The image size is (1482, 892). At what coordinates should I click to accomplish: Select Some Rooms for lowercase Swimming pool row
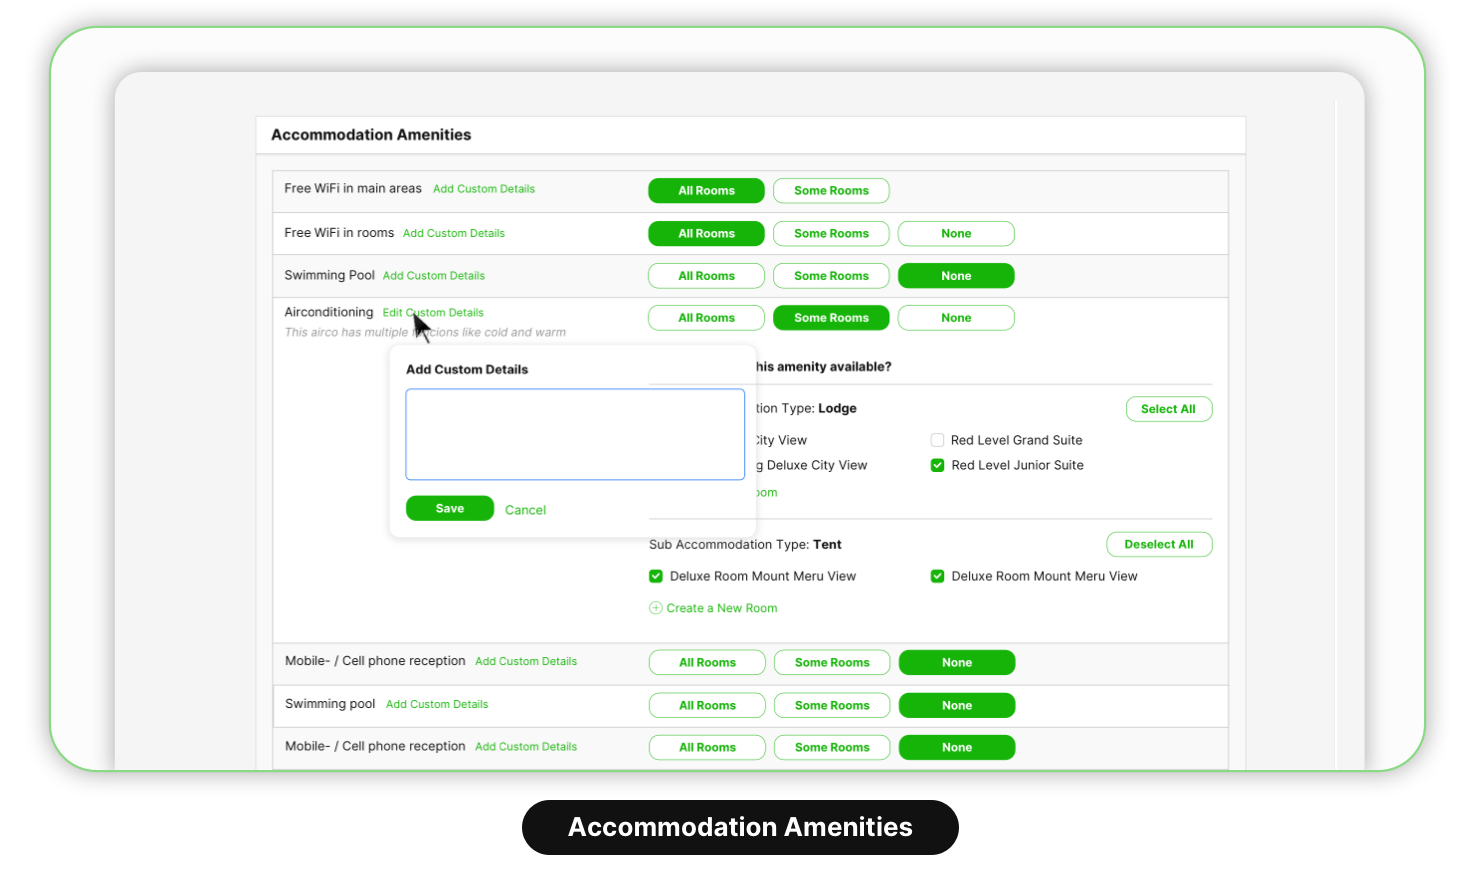[832, 706]
